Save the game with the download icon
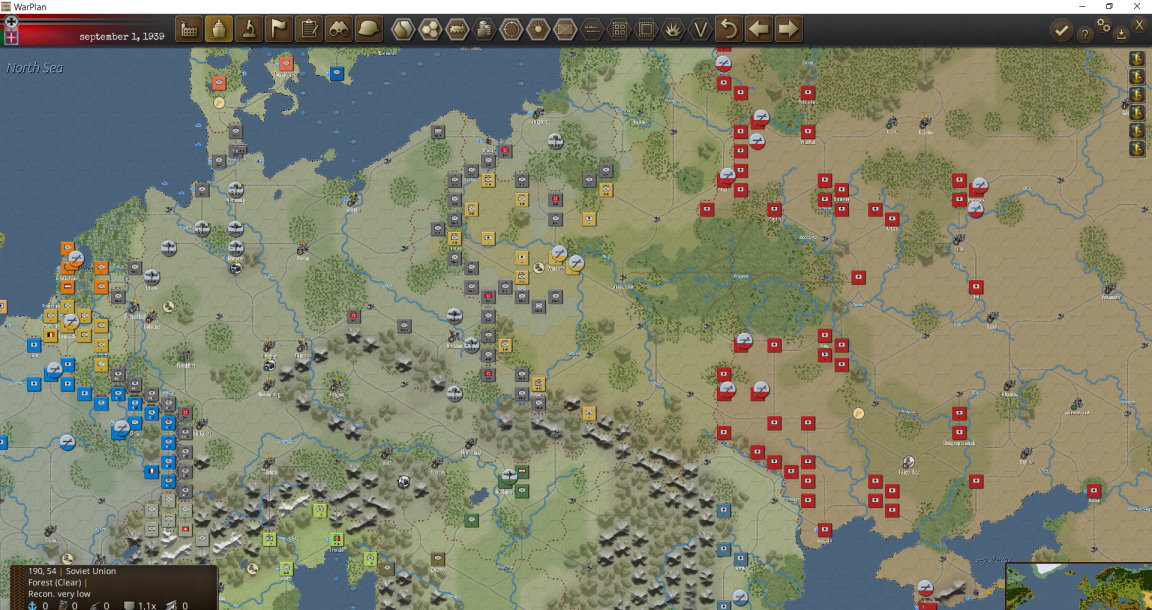This screenshot has width=1152, height=610. pyautogui.click(x=1121, y=33)
